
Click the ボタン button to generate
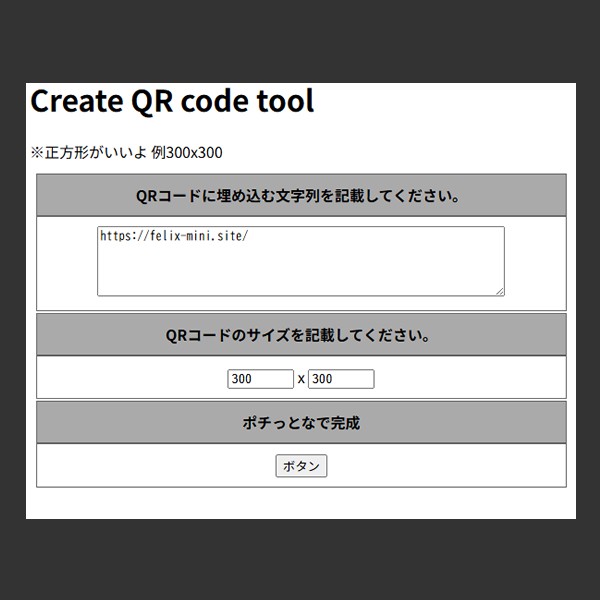[301, 466]
